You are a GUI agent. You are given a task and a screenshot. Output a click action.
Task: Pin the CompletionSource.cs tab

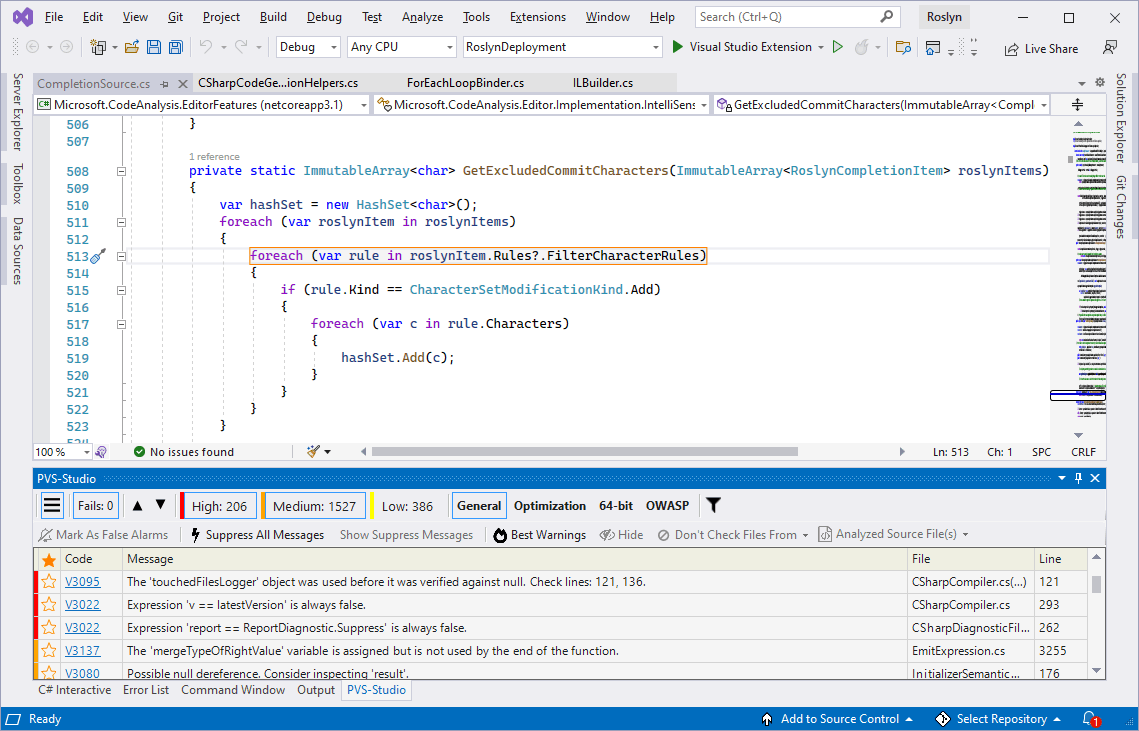pos(165,84)
